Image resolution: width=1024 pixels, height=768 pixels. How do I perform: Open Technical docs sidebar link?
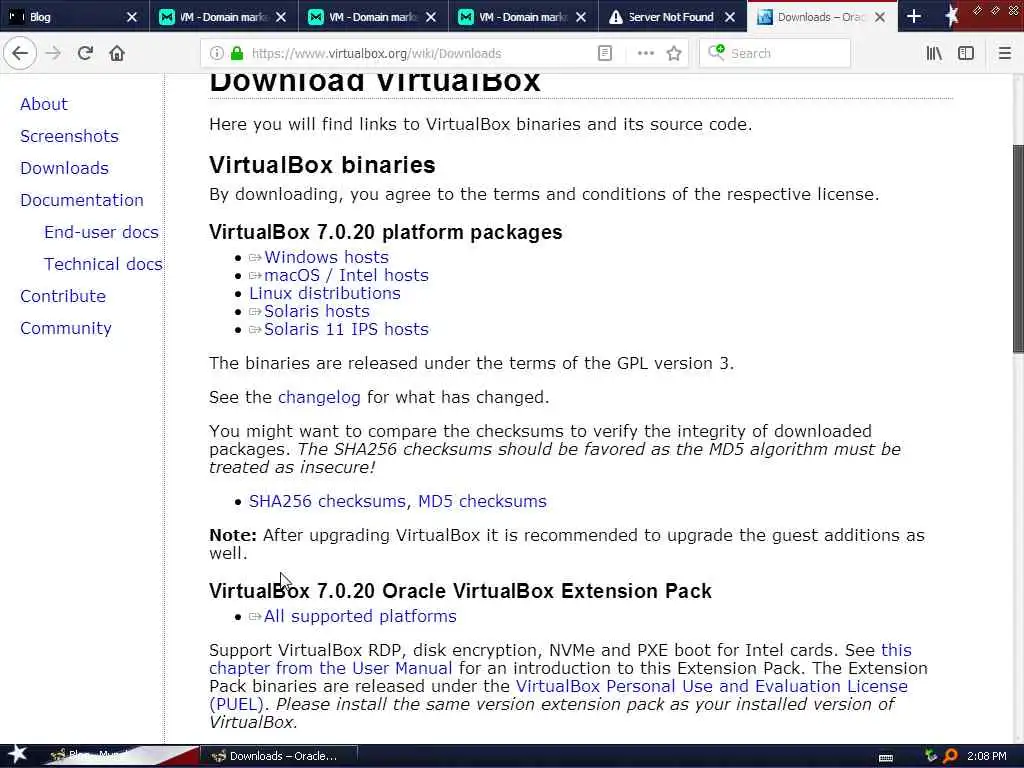tap(103, 264)
